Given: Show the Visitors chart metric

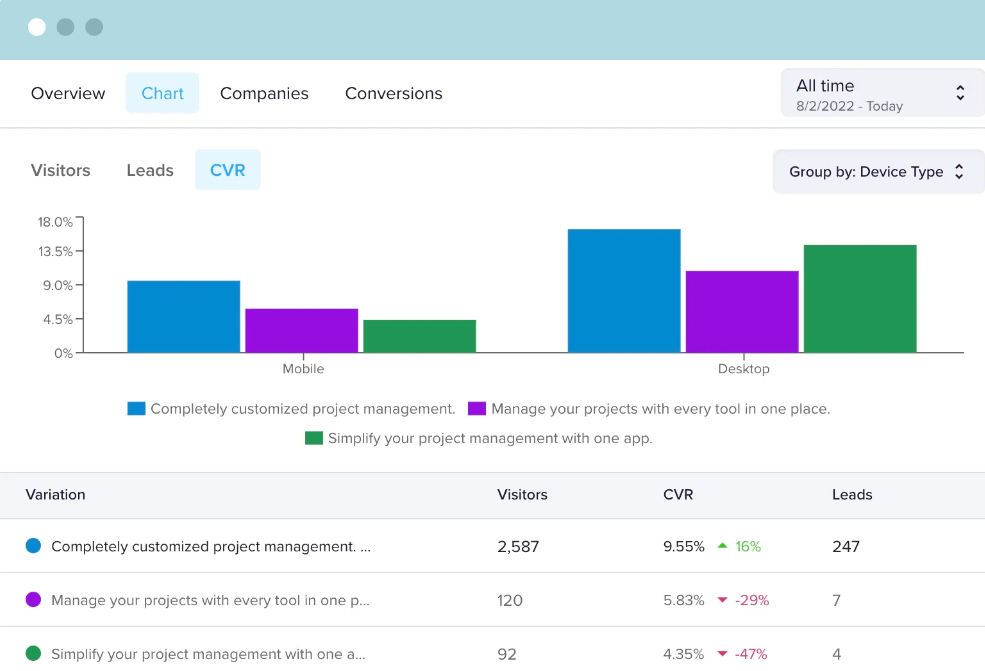Looking at the screenshot, I should pyautogui.click(x=61, y=170).
